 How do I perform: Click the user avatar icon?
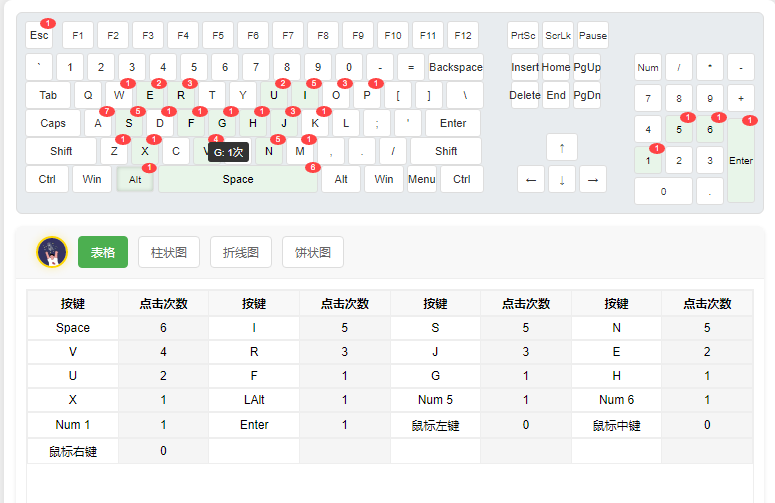click(x=52, y=252)
